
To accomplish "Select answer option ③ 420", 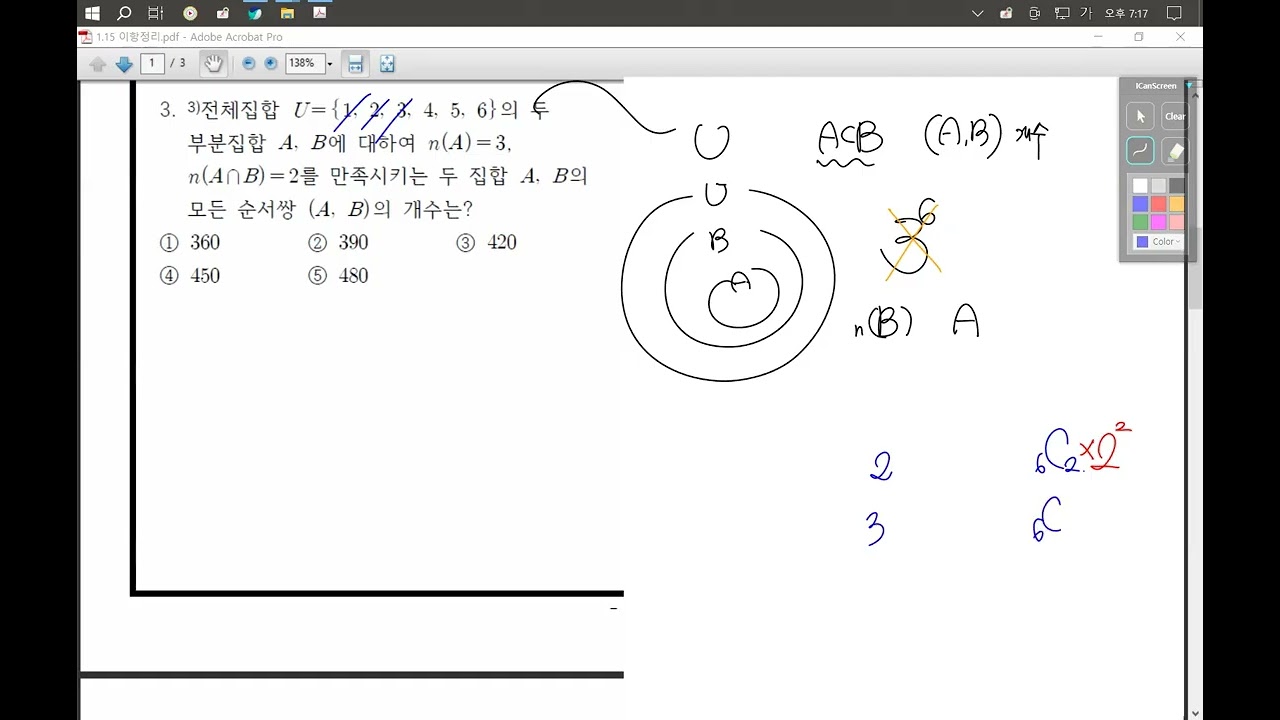I will [487, 242].
